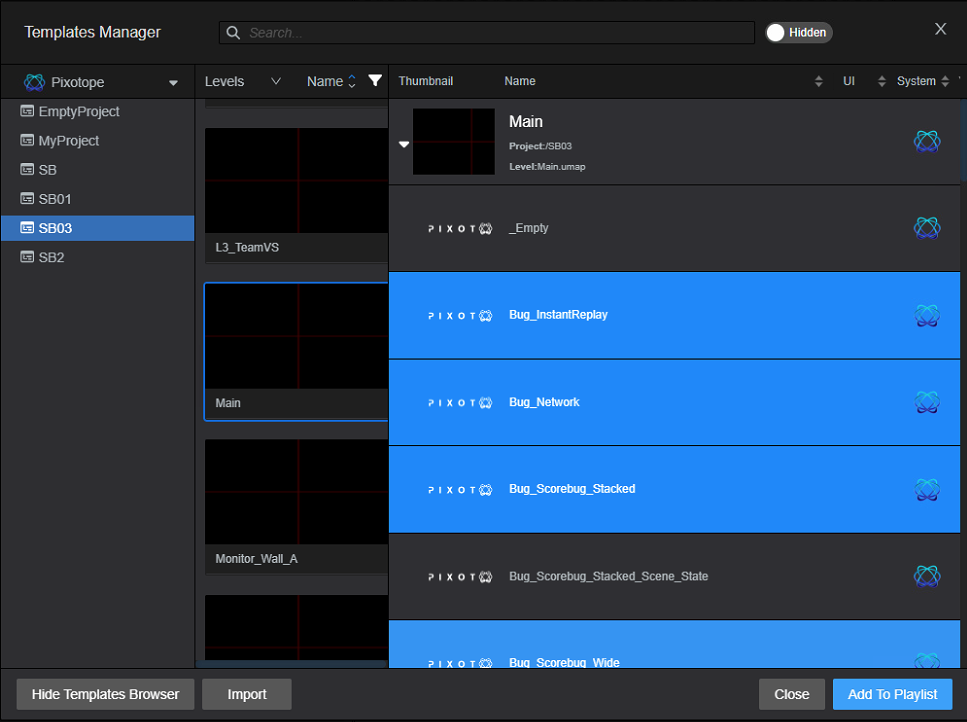Click the system icon on Bug_Scorebug_Stacked_Scene_State row

(x=926, y=576)
